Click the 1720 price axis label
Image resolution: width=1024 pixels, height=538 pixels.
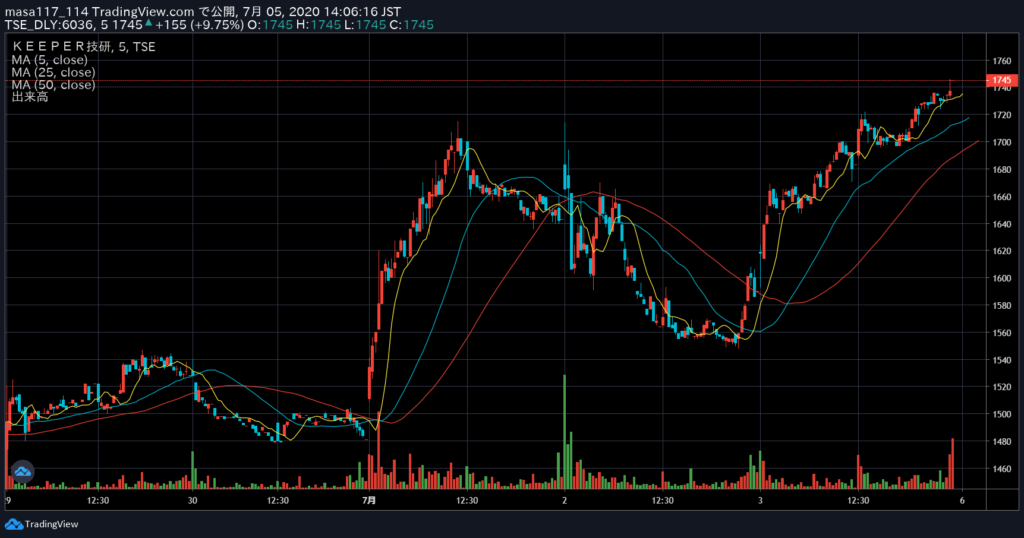point(1002,115)
